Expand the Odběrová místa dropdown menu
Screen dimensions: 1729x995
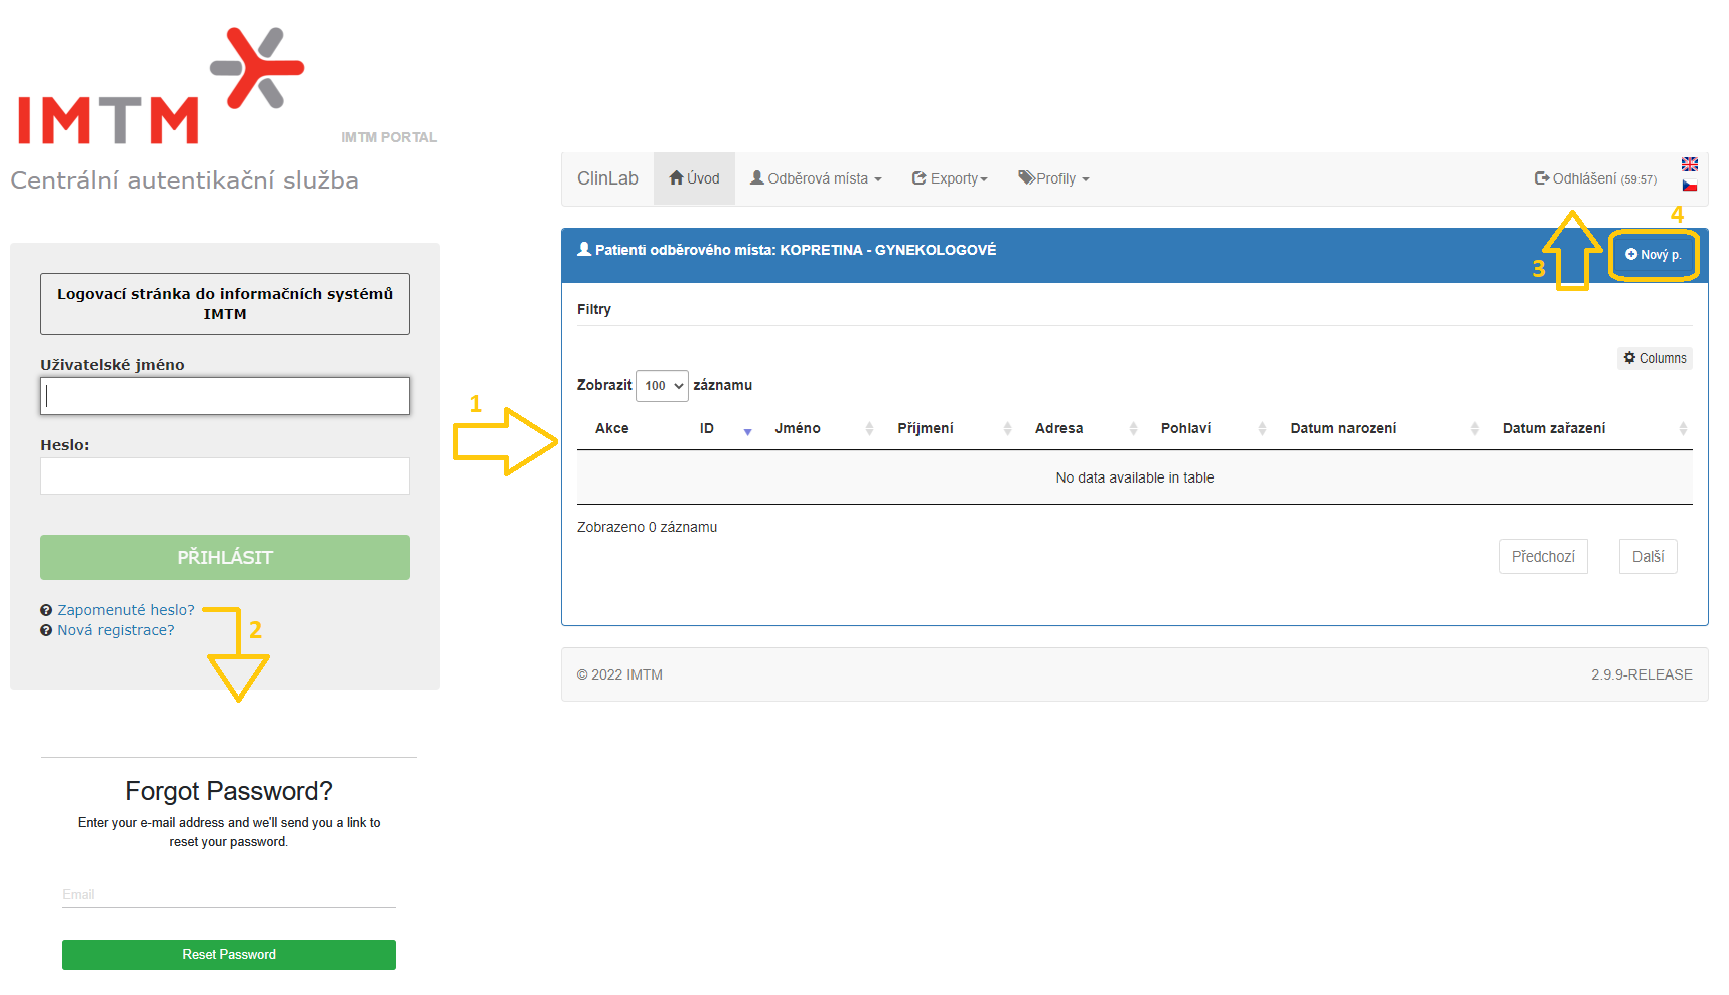[x=816, y=179]
